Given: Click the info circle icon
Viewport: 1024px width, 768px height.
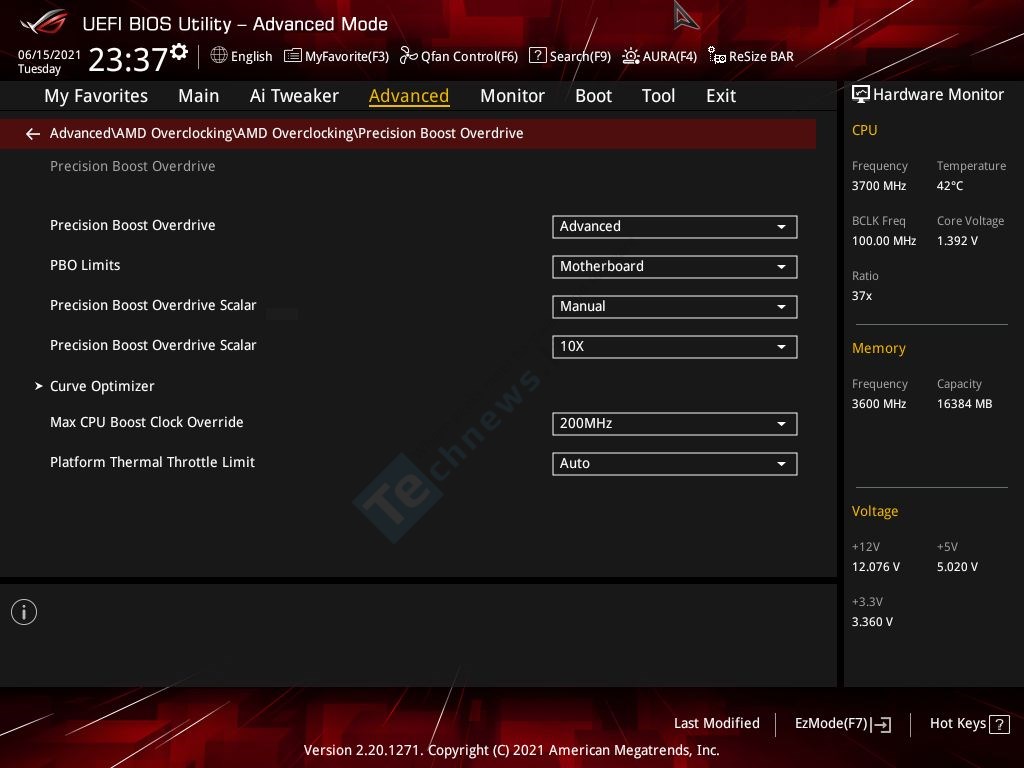Looking at the screenshot, I should pos(24,612).
